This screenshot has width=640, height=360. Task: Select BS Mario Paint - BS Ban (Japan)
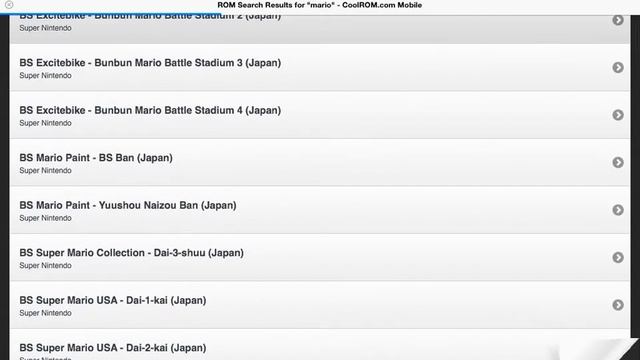[320, 162]
